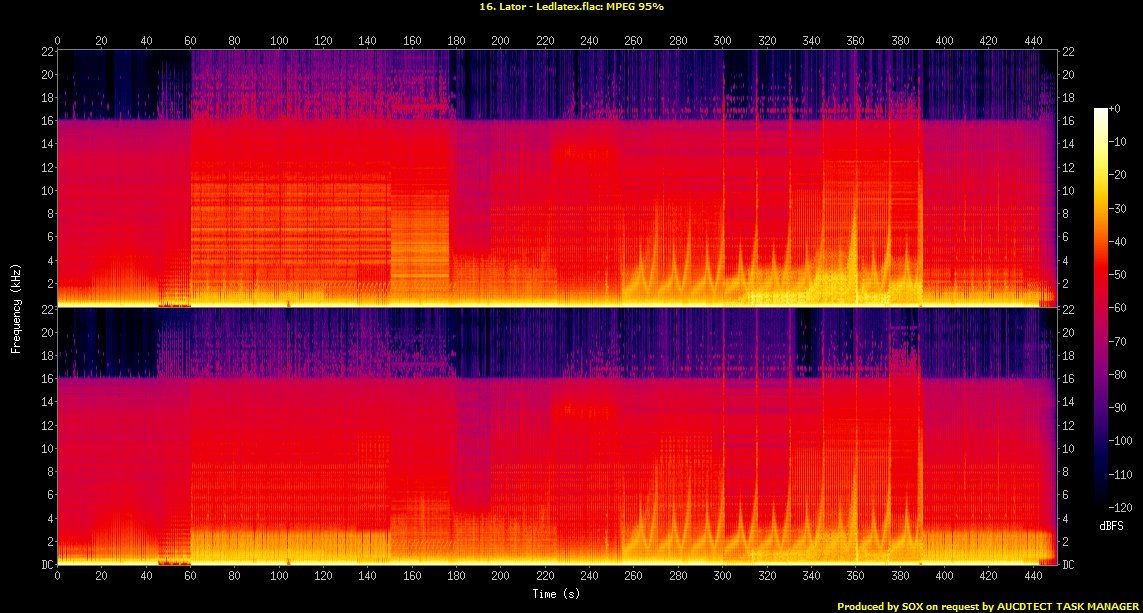
Task: Select the "Frequency (kHz)" axis label
Action: pyautogui.click(x=16, y=307)
